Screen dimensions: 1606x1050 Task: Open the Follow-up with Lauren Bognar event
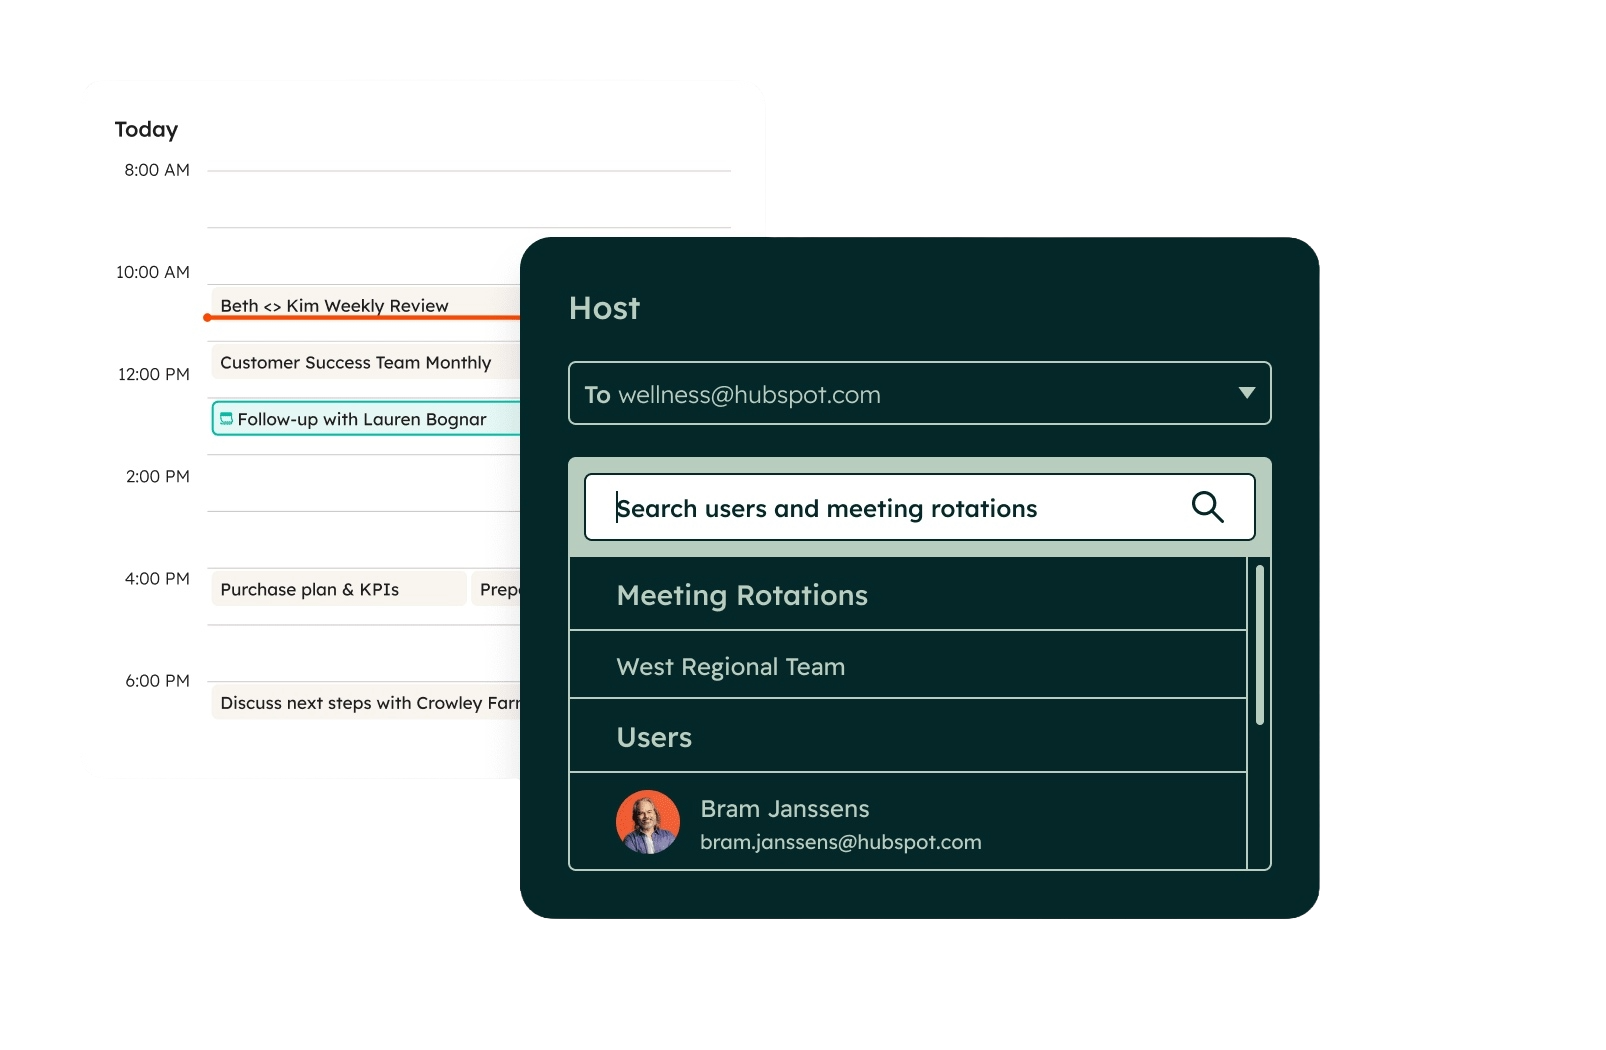[362, 419]
